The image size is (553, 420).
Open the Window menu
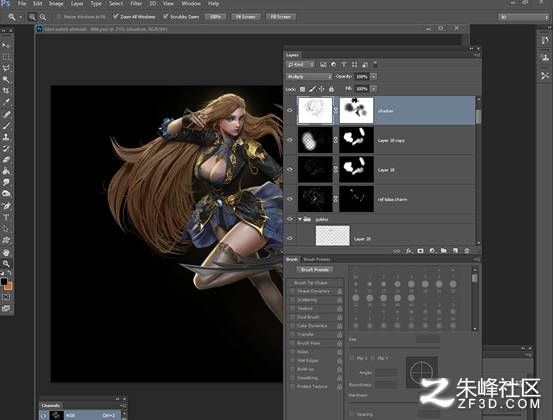click(191, 4)
